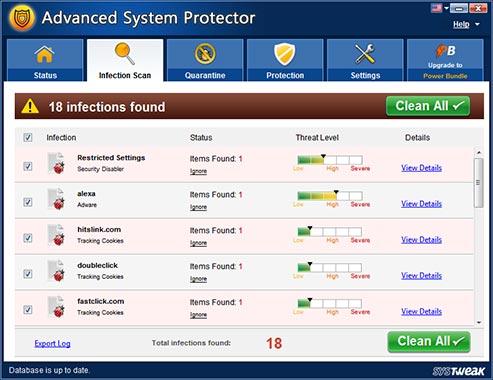
Task: Click the infection list scrollbar thumb
Action: [x=479, y=183]
